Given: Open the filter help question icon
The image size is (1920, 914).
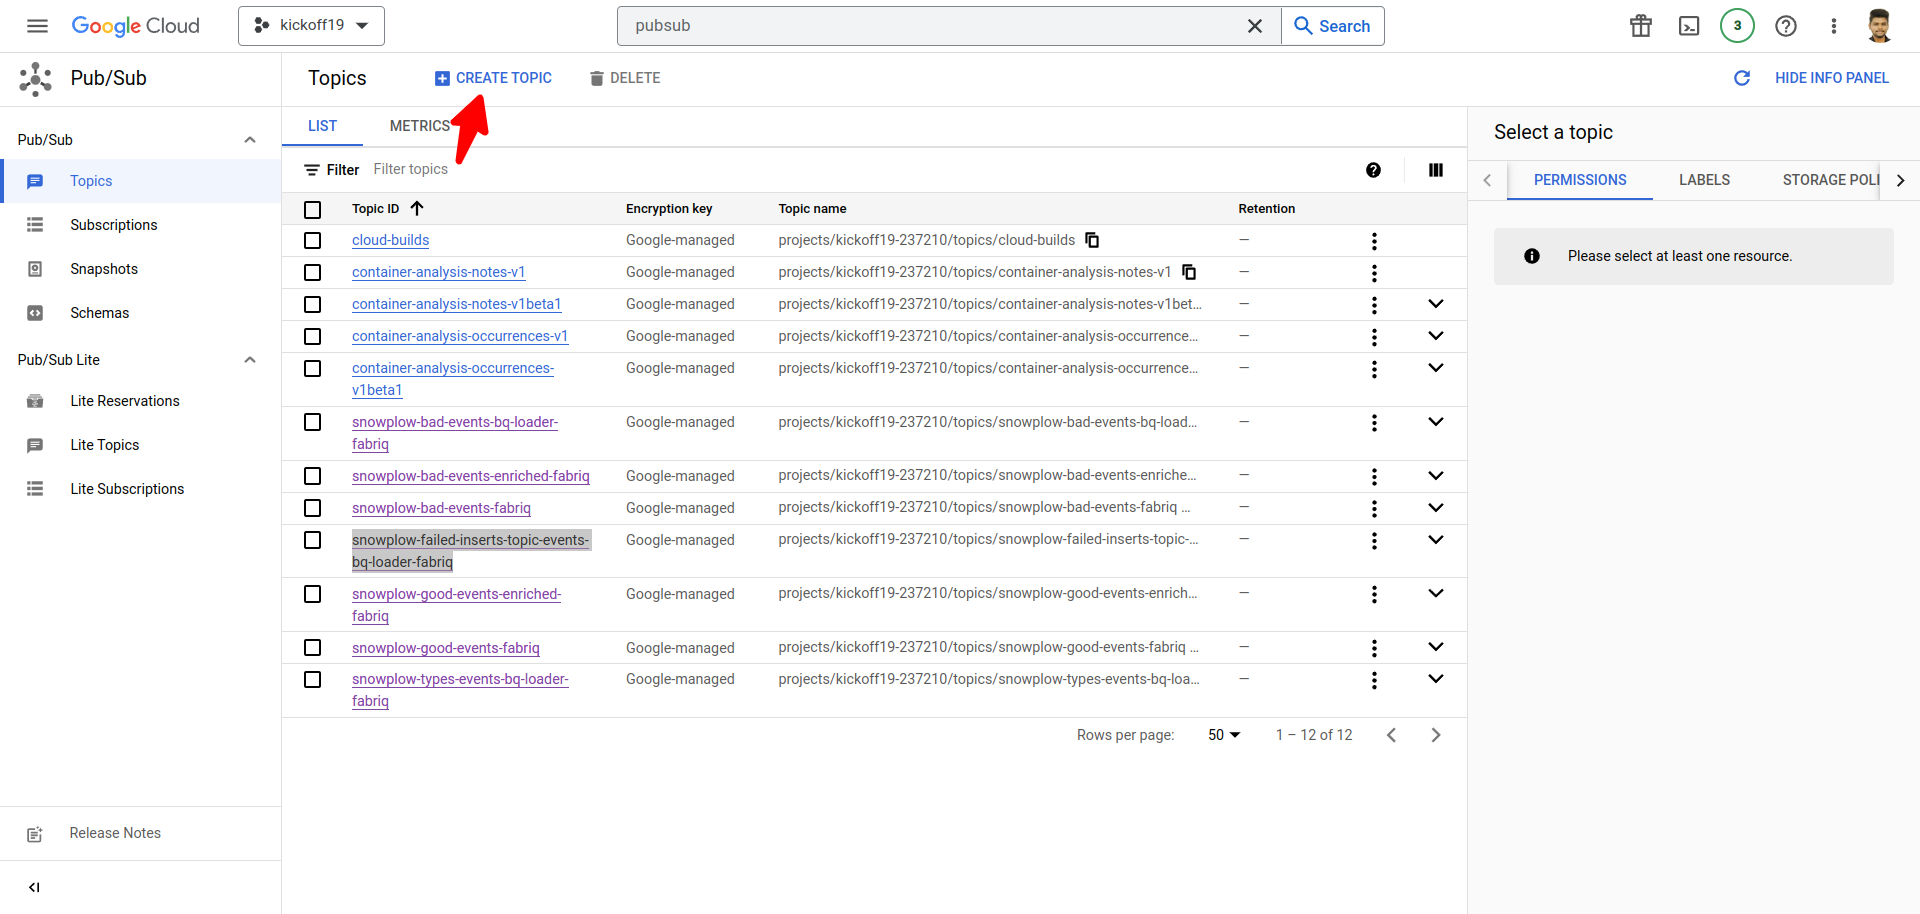Looking at the screenshot, I should pyautogui.click(x=1373, y=170).
